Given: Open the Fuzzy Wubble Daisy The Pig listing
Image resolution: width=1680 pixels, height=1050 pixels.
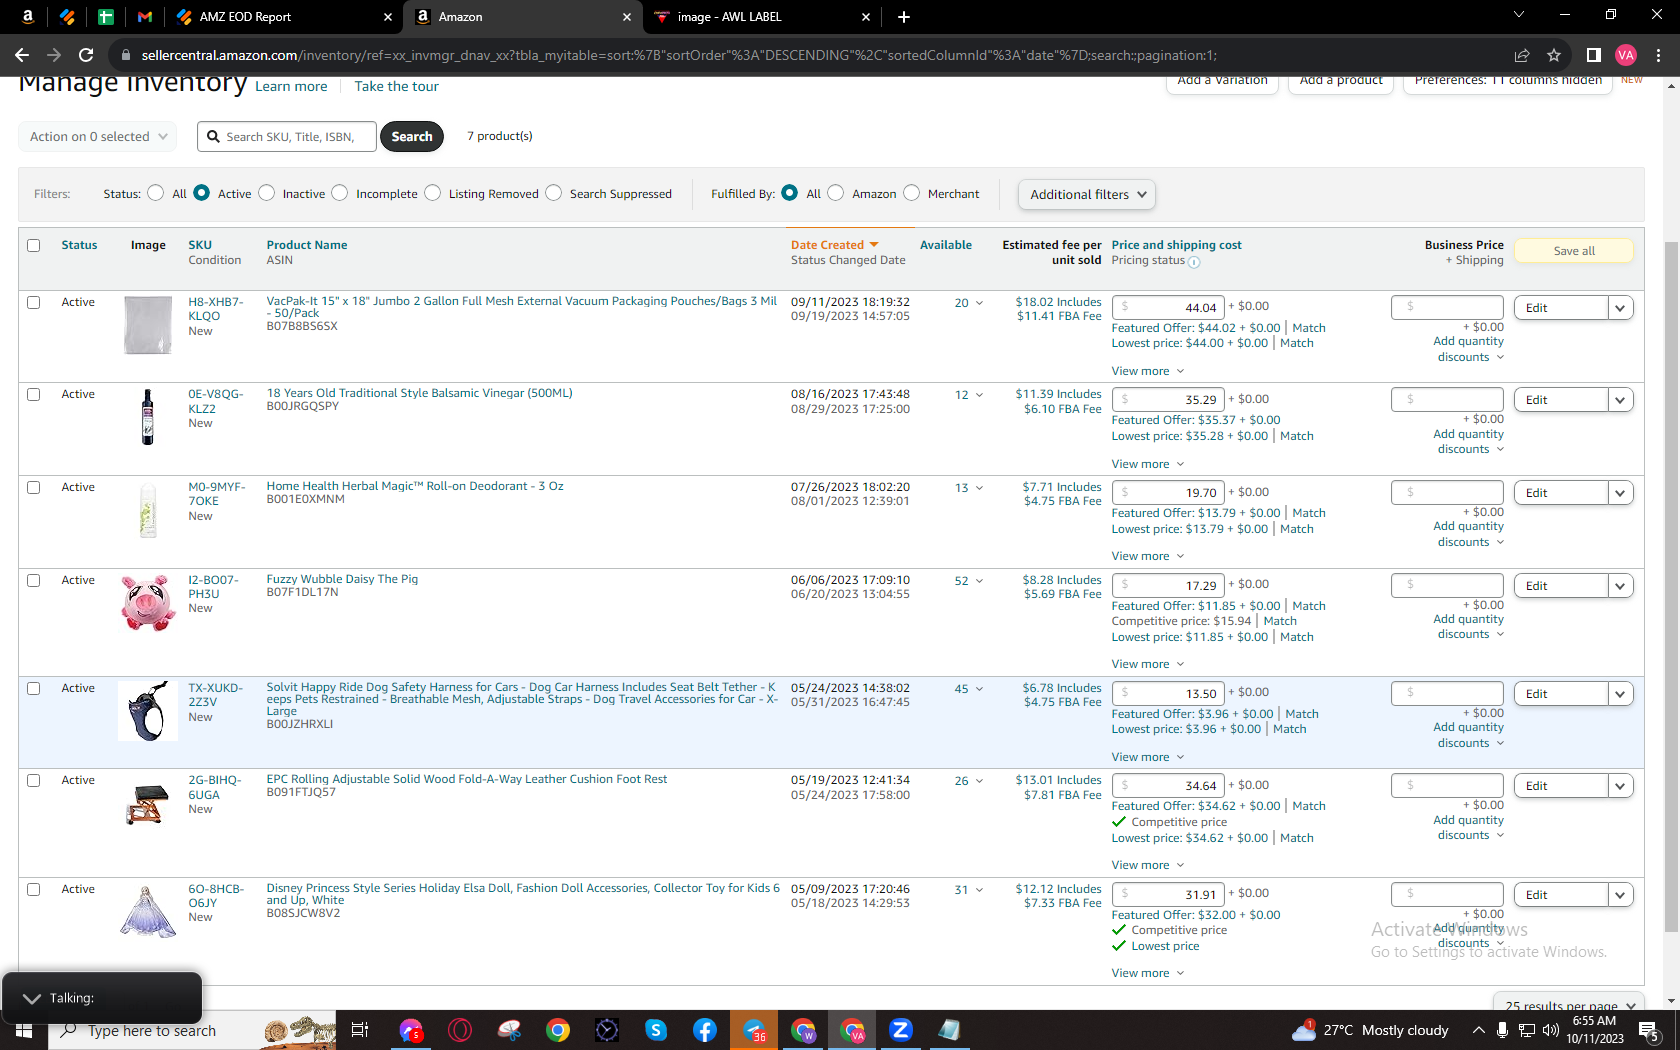Looking at the screenshot, I should click(342, 579).
